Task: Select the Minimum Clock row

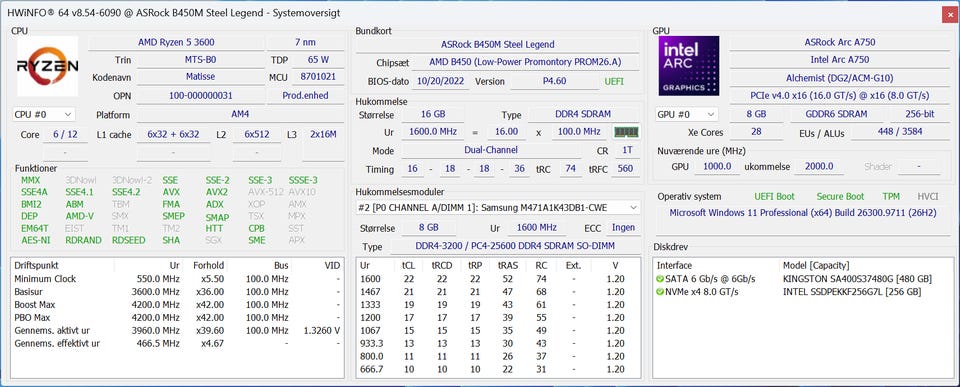Action: (x=178, y=279)
